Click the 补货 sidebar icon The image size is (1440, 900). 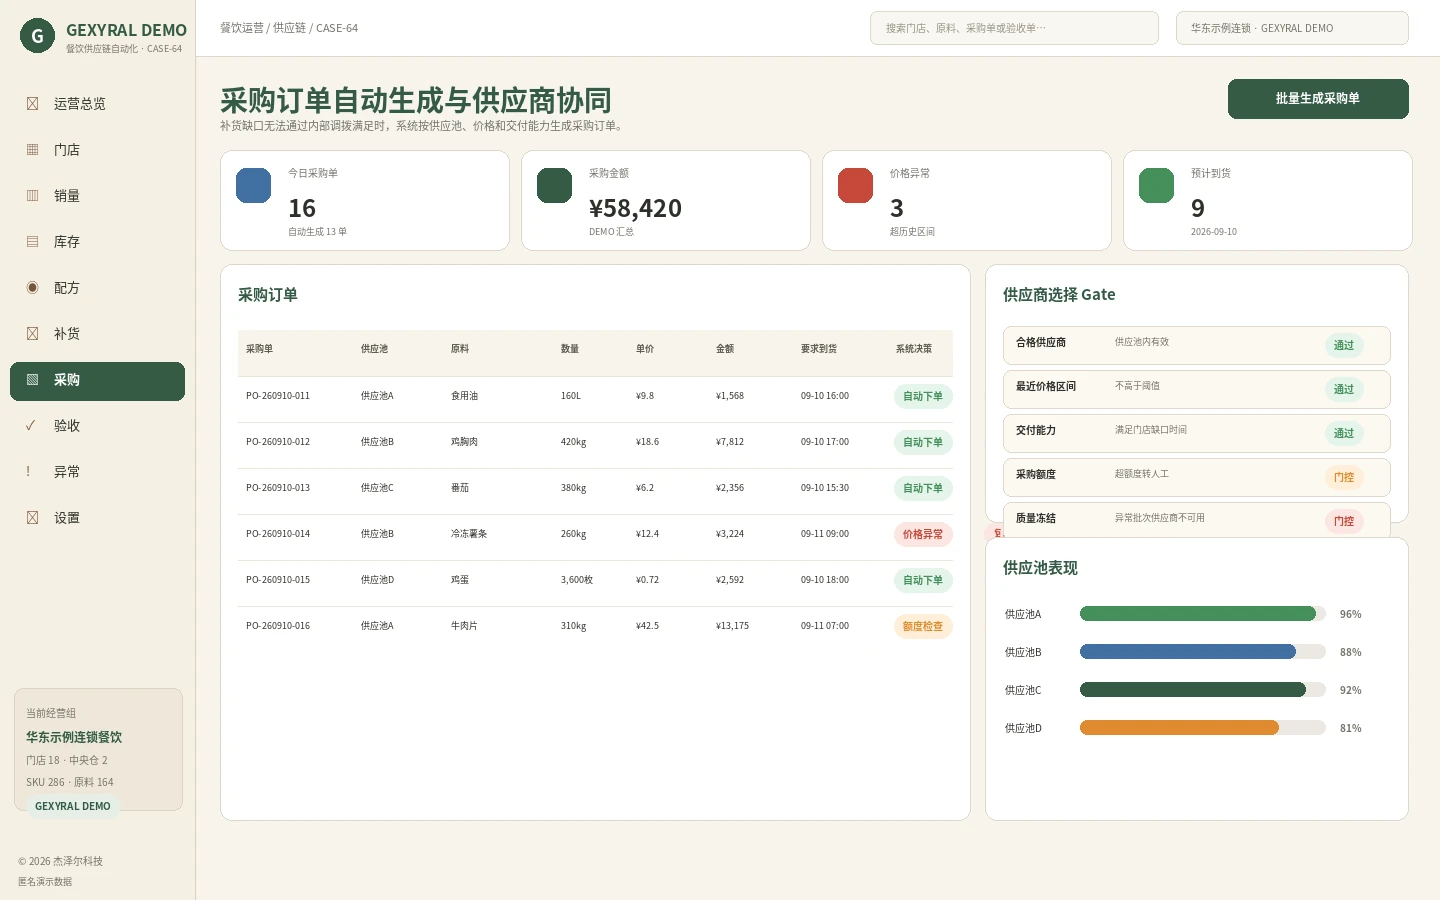pyautogui.click(x=32, y=334)
